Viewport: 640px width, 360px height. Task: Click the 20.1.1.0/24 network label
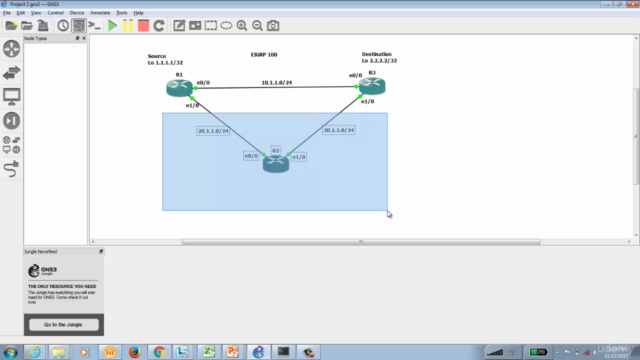tap(213, 131)
